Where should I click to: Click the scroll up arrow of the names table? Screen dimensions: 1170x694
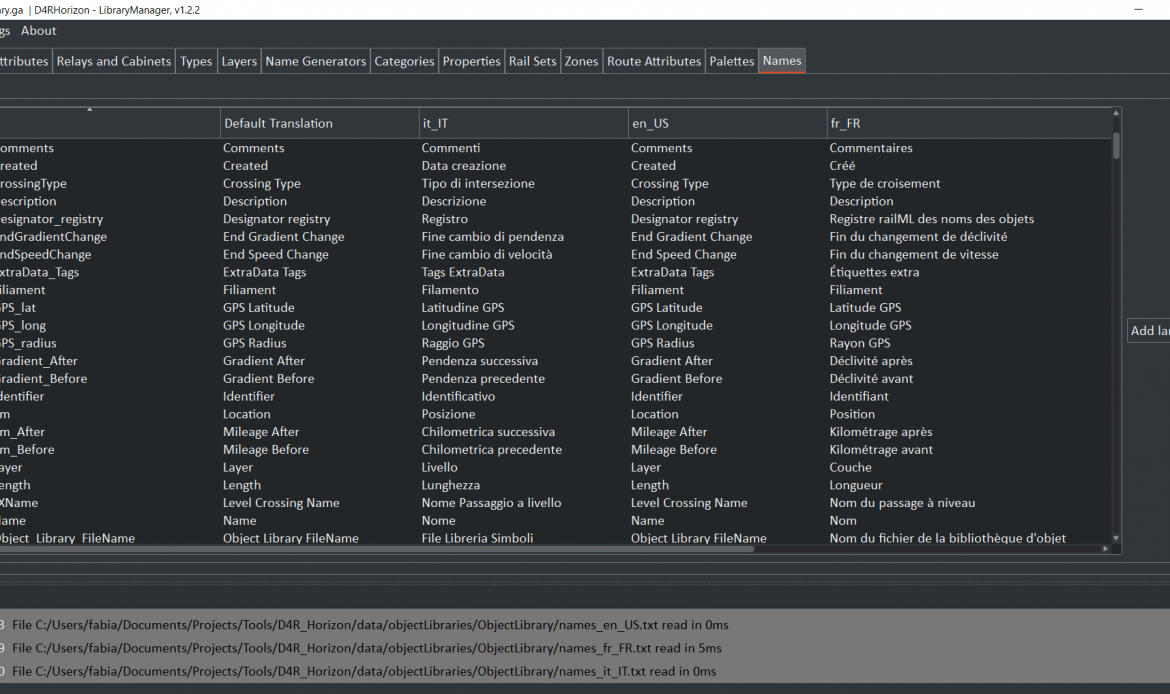point(1116,114)
